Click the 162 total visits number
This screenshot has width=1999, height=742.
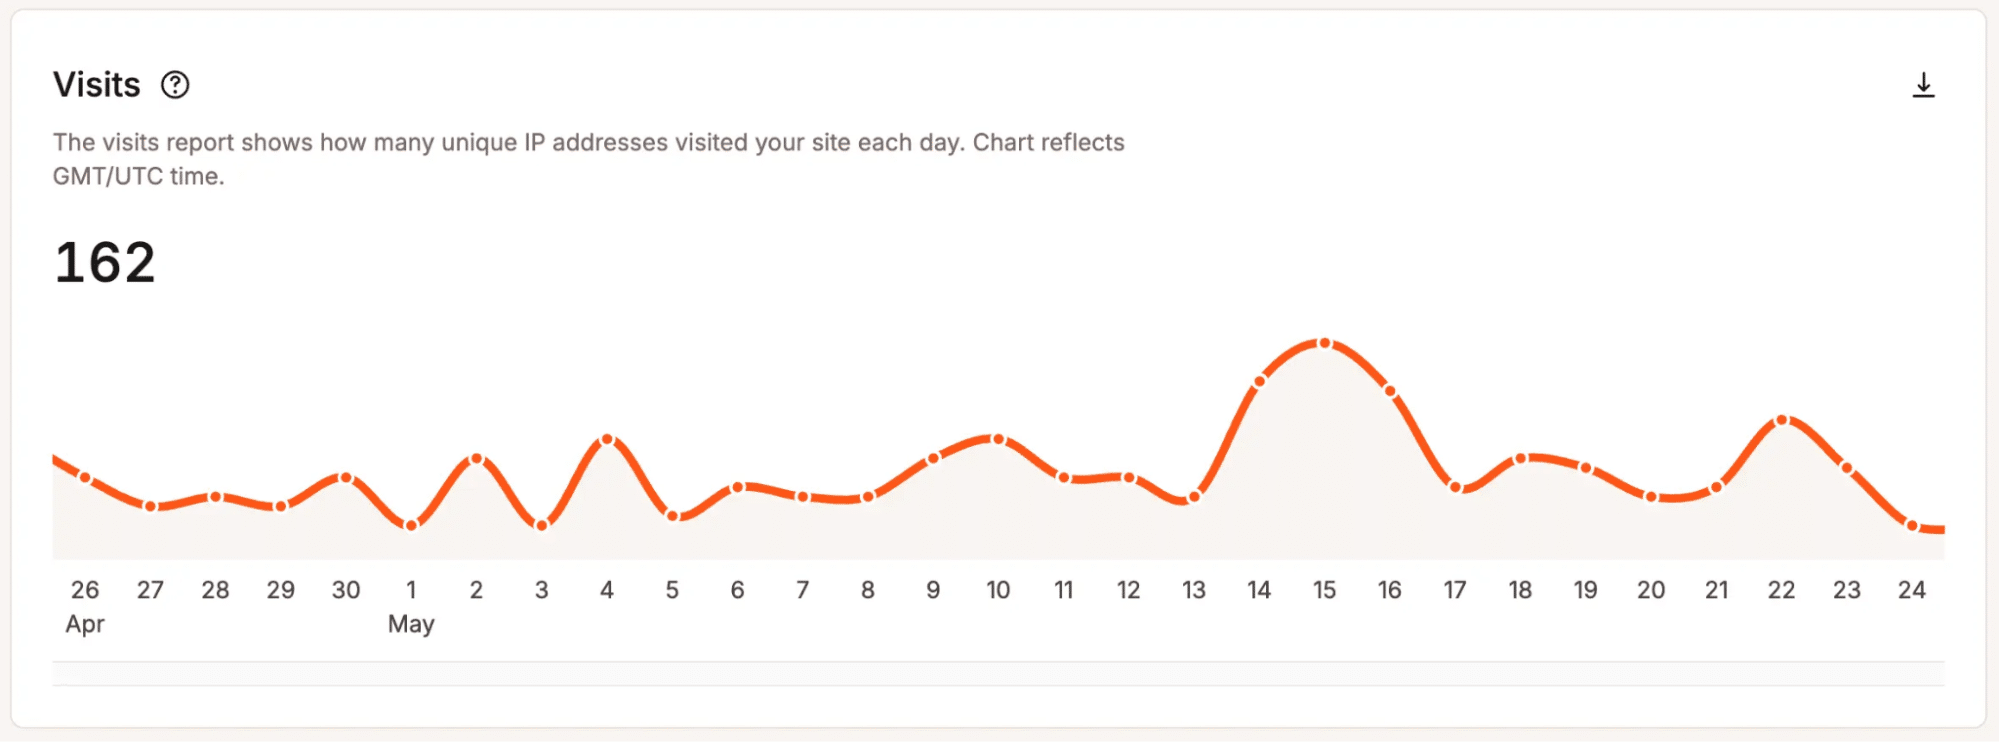(104, 263)
